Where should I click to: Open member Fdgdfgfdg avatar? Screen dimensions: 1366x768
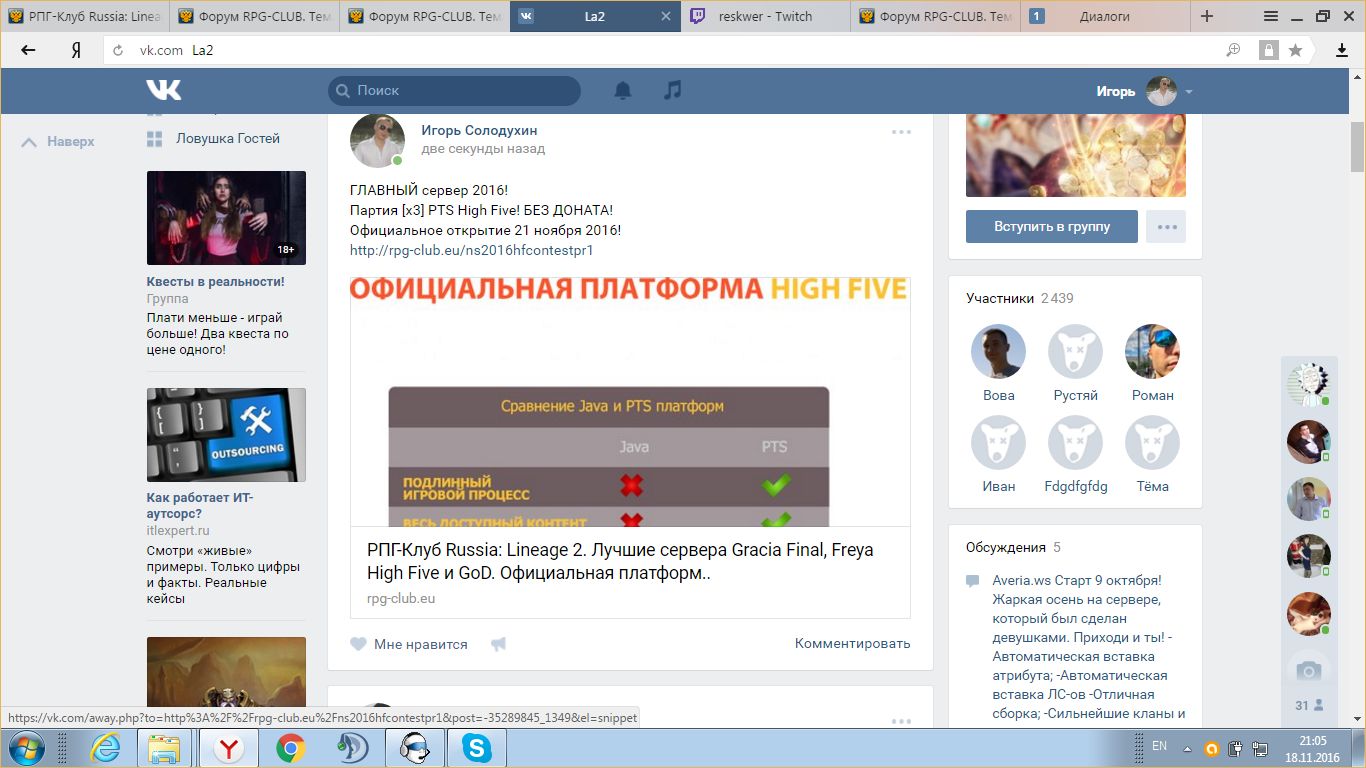click(1075, 442)
